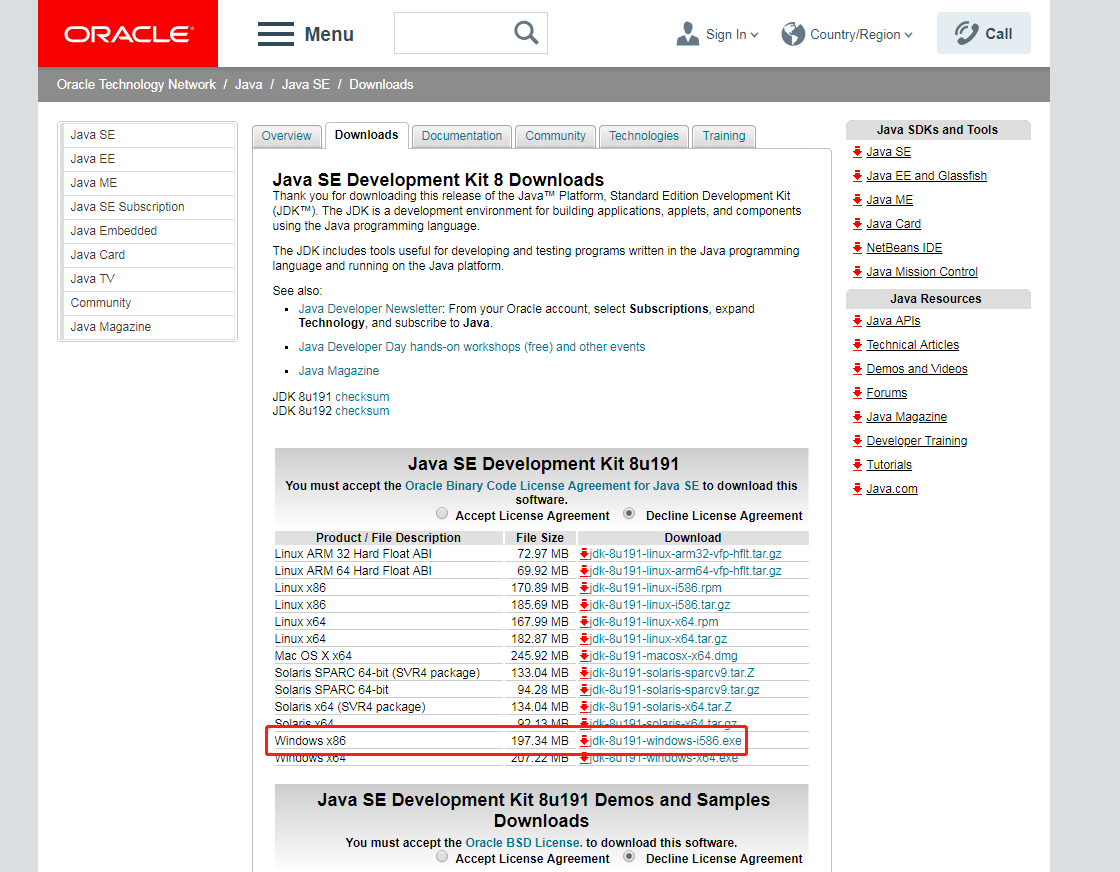
Task: Select Decline License Agreement for JDK 8u191
Action: (x=629, y=513)
